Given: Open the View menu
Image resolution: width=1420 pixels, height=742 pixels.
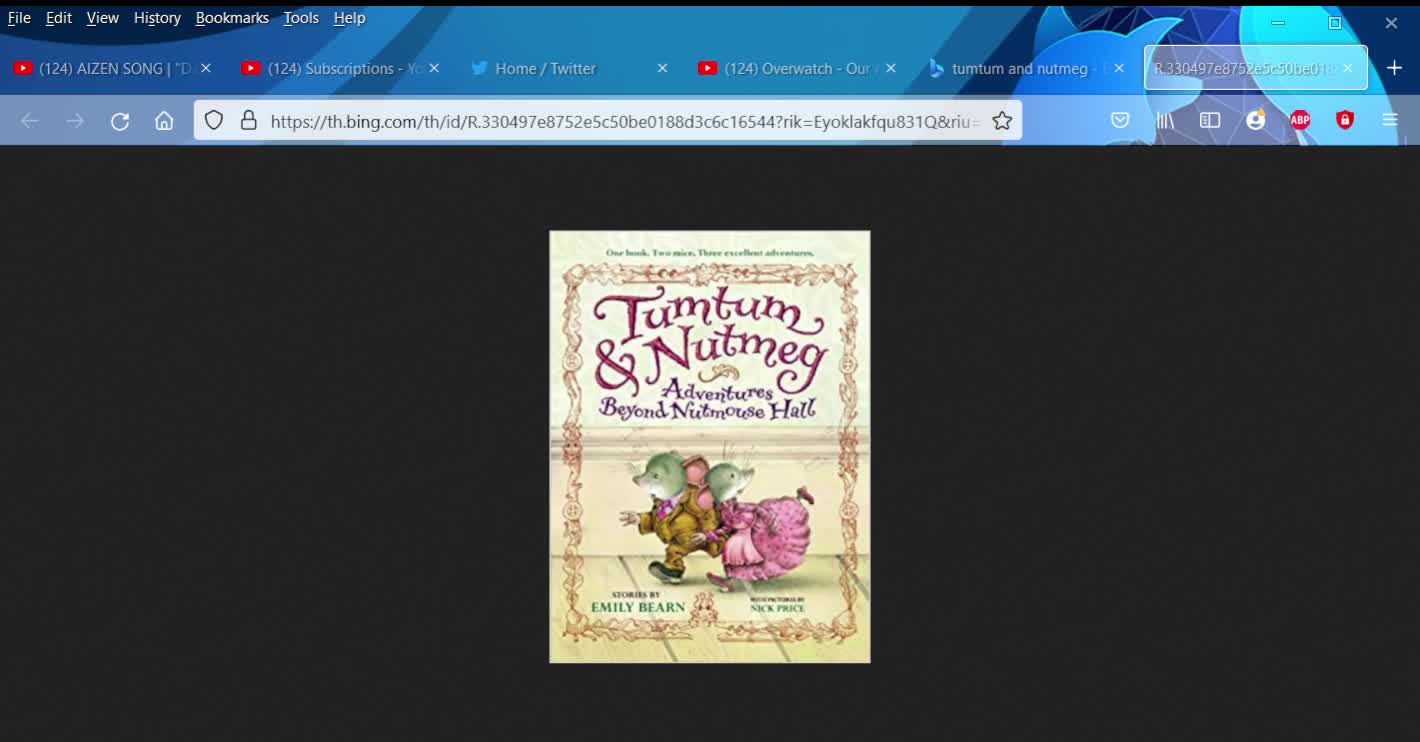Looking at the screenshot, I should 102,18.
